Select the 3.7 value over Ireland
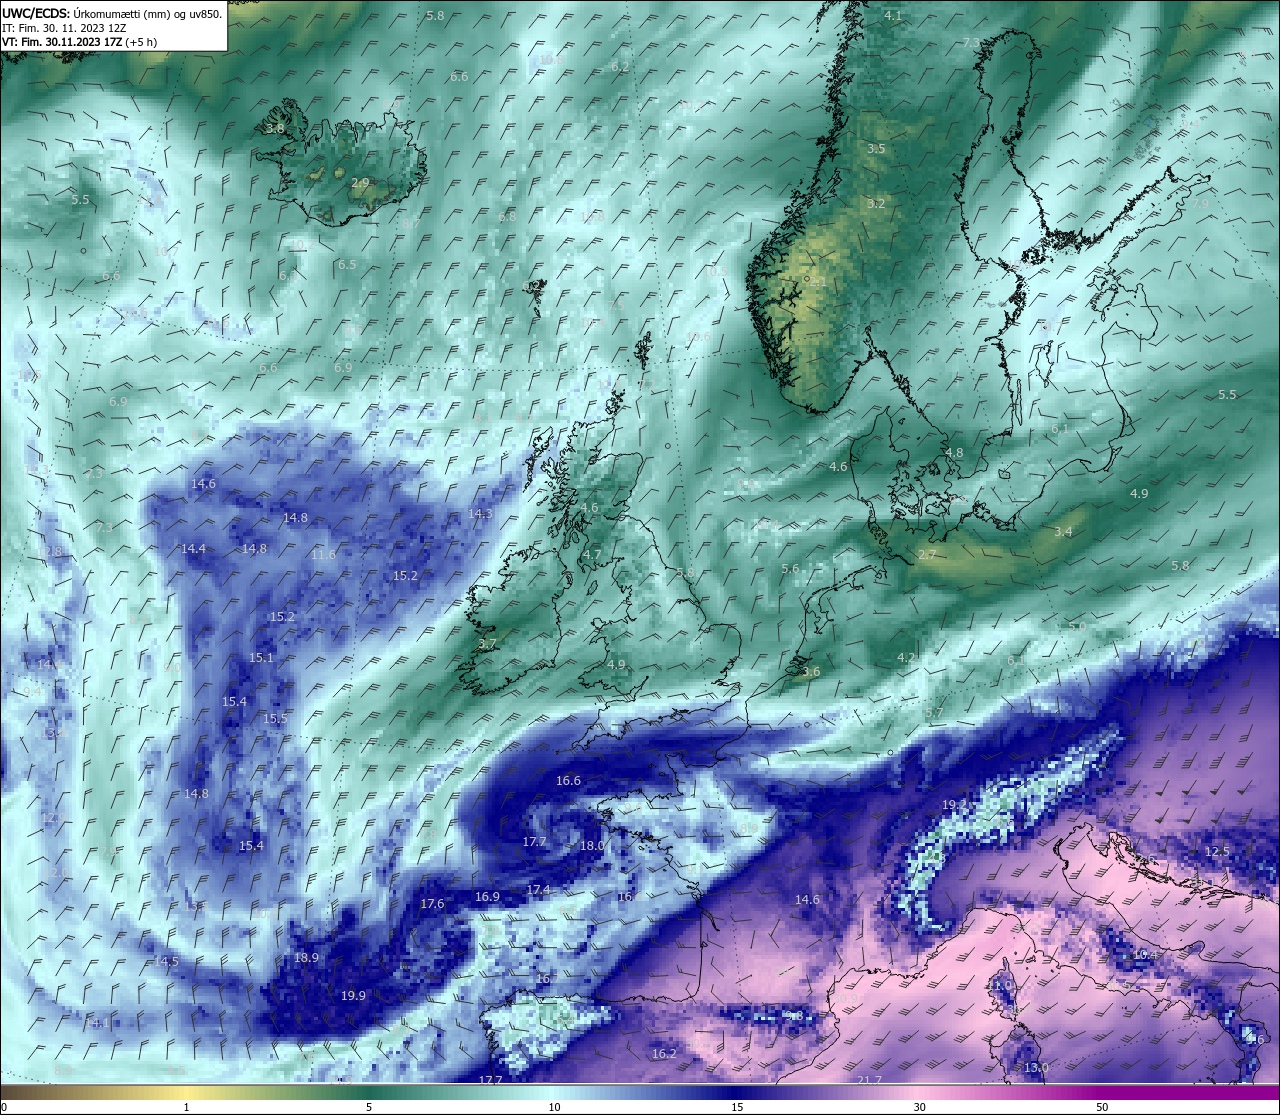Viewport: 1280px width, 1115px height. point(487,643)
